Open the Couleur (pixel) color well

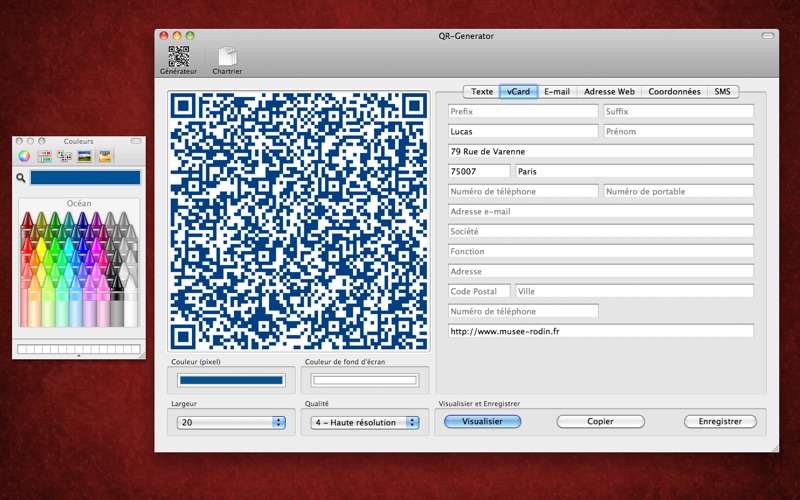pos(231,380)
